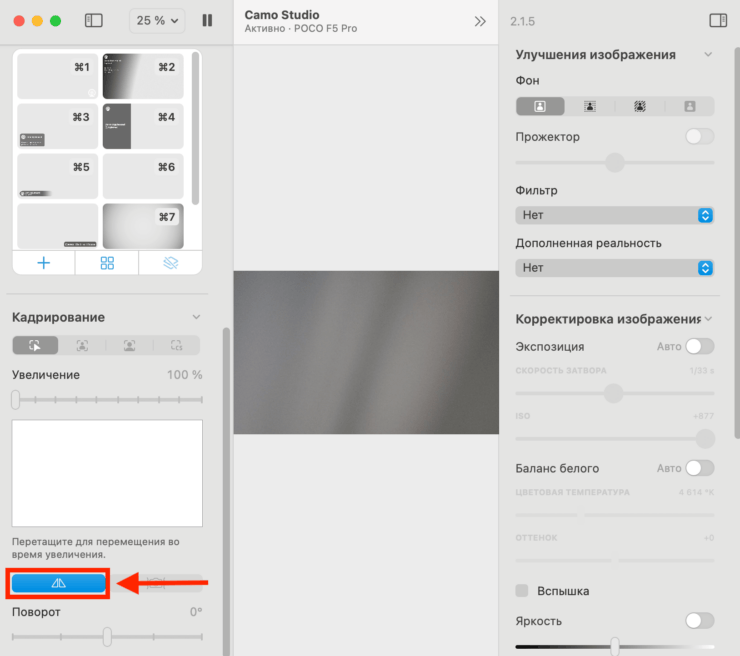Select the second framing mode icon

pos(82,345)
